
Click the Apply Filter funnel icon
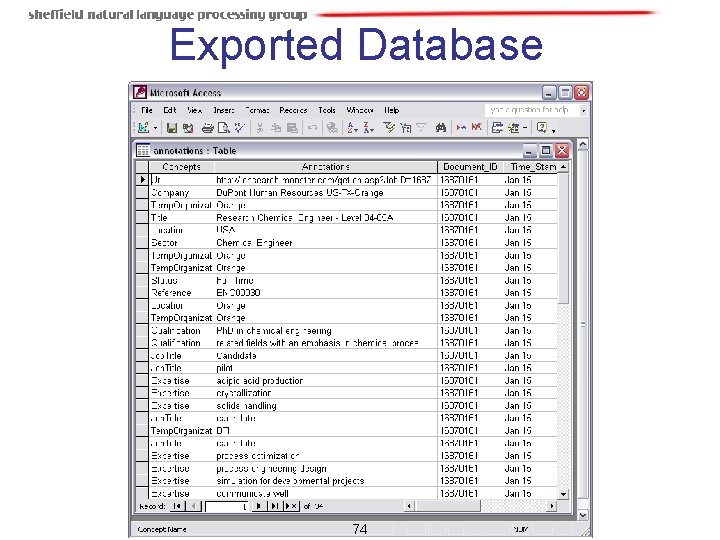tap(421, 128)
